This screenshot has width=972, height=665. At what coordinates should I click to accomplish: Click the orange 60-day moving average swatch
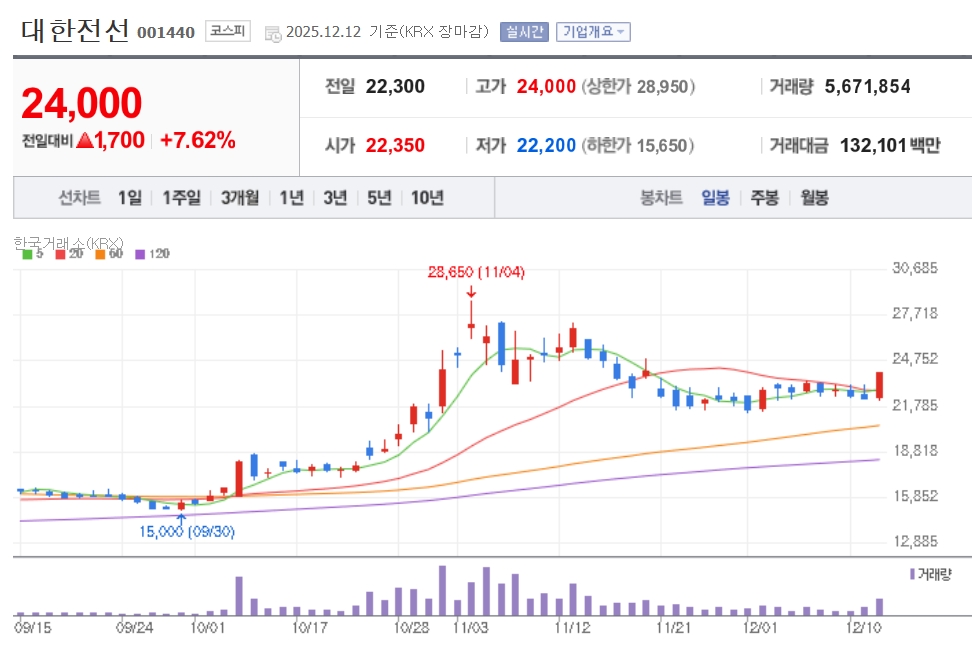click(x=100, y=254)
